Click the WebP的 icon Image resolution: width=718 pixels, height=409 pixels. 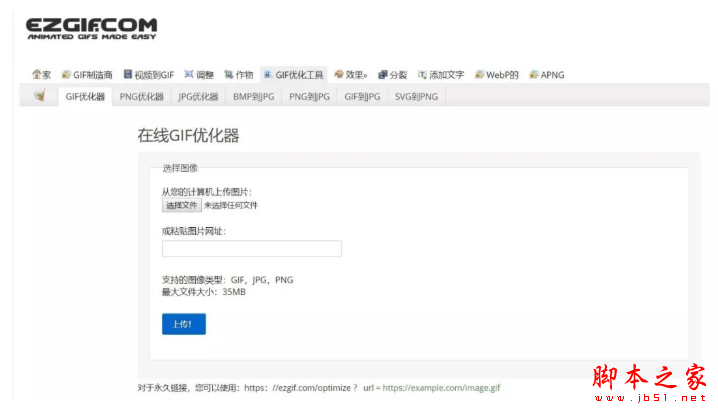pos(479,75)
